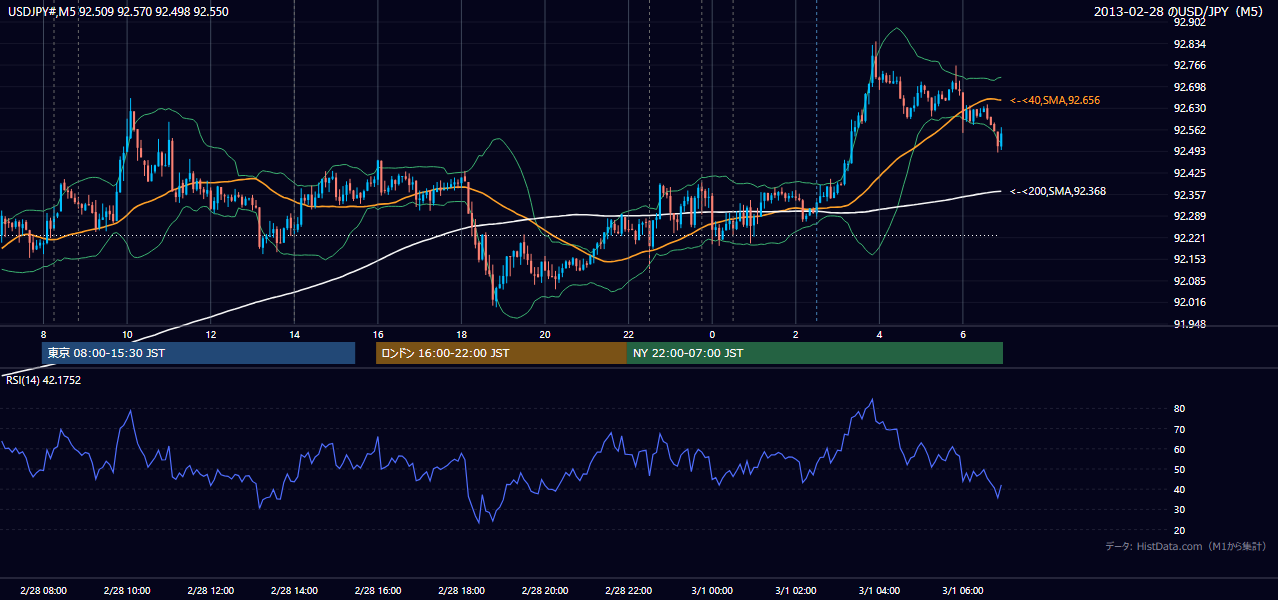Screen dimensions: 1278x600
Task: Click price axis value 91.948
Action: coord(1190,324)
